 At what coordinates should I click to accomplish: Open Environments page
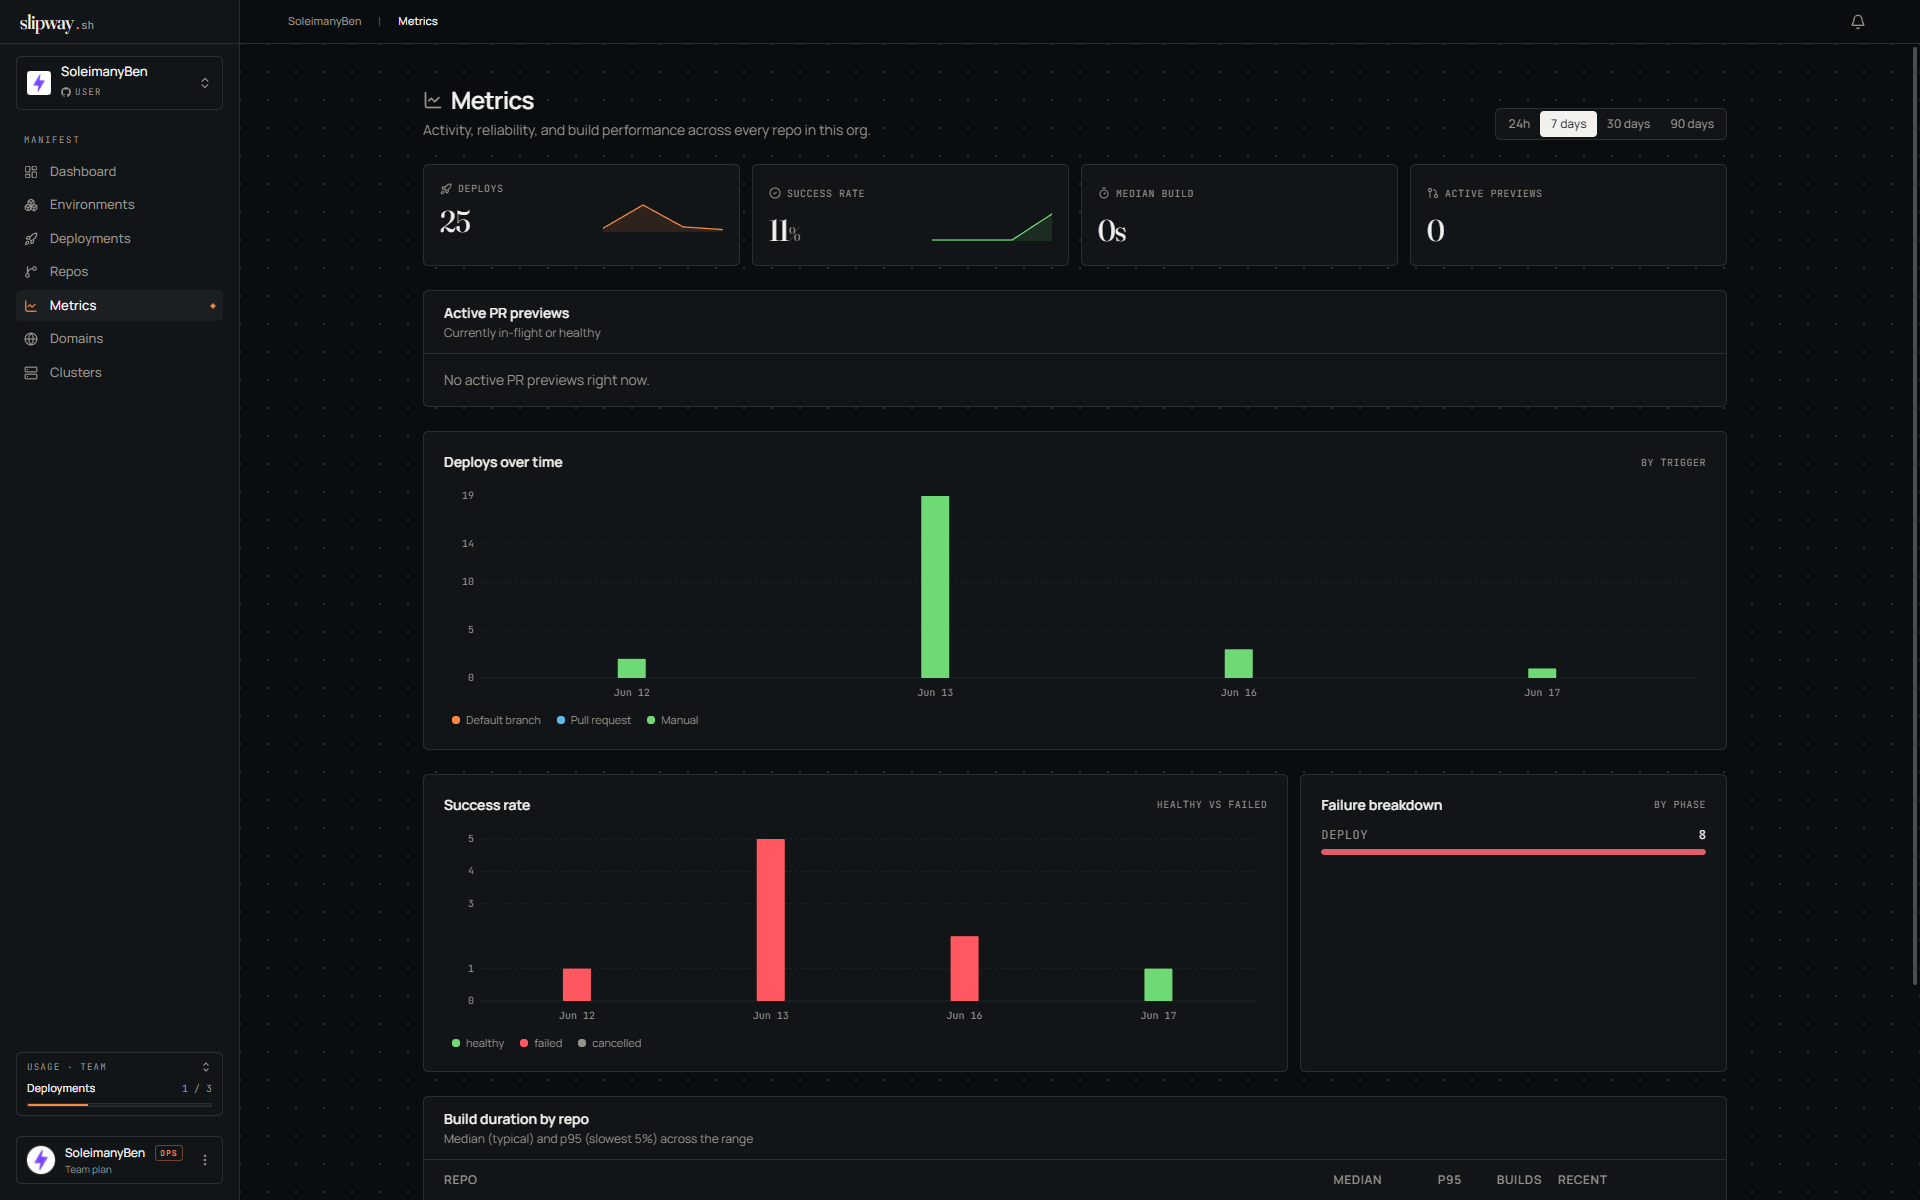(119, 205)
